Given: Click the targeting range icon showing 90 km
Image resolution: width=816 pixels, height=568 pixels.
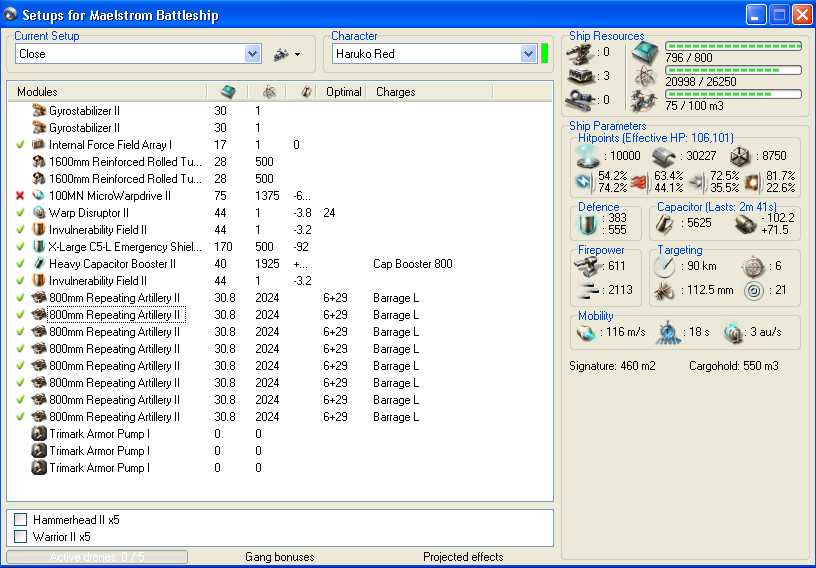Looking at the screenshot, I should [665, 267].
